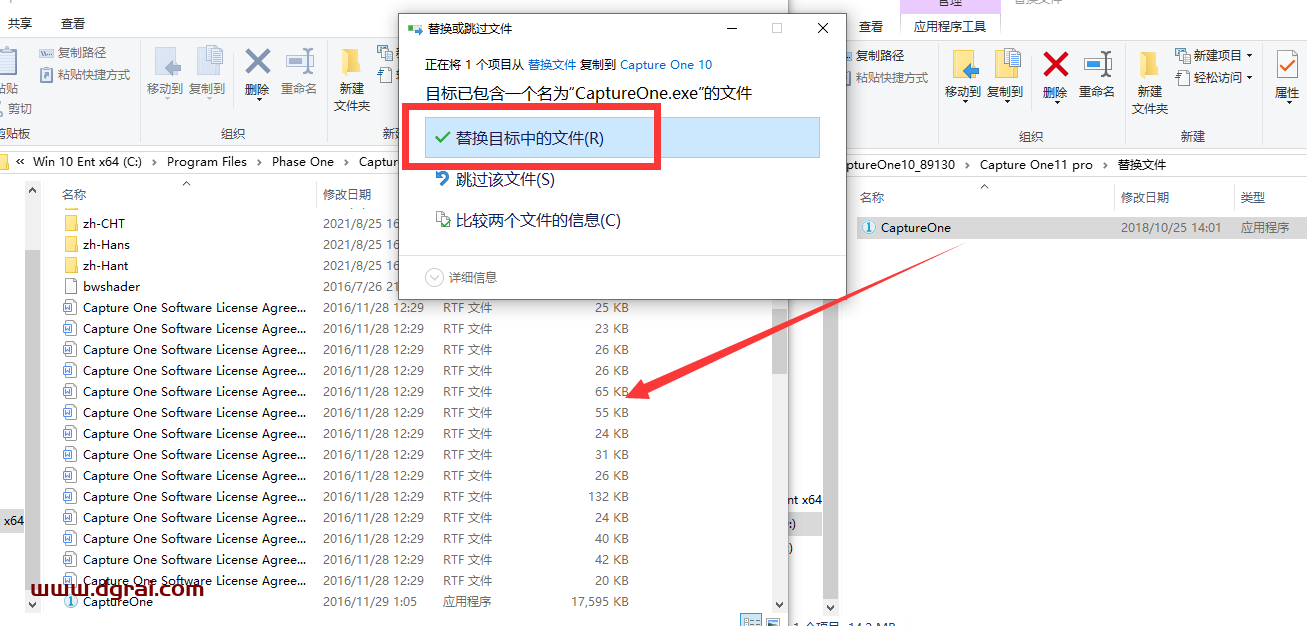Click Delete icon in left Explorer ribbon
Image resolution: width=1307 pixels, height=626 pixels.
coord(258,63)
